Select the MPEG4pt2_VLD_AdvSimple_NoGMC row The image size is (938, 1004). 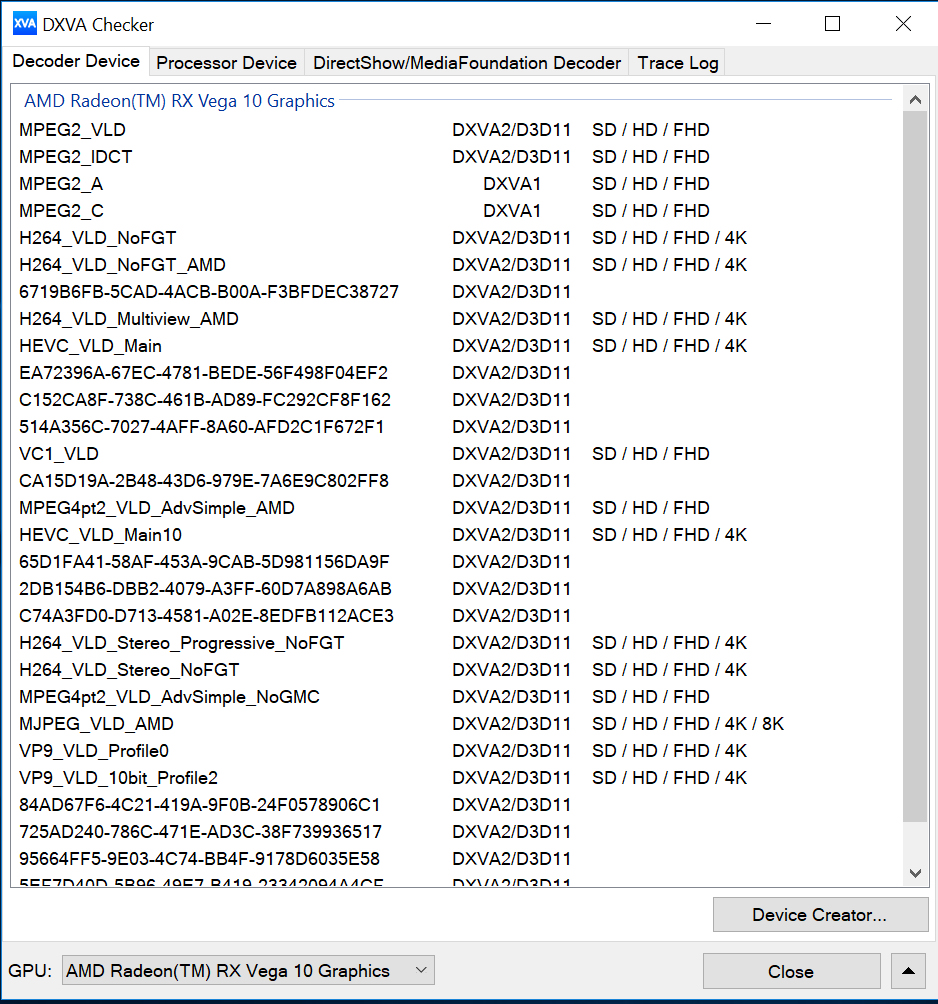(x=455, y=697)
